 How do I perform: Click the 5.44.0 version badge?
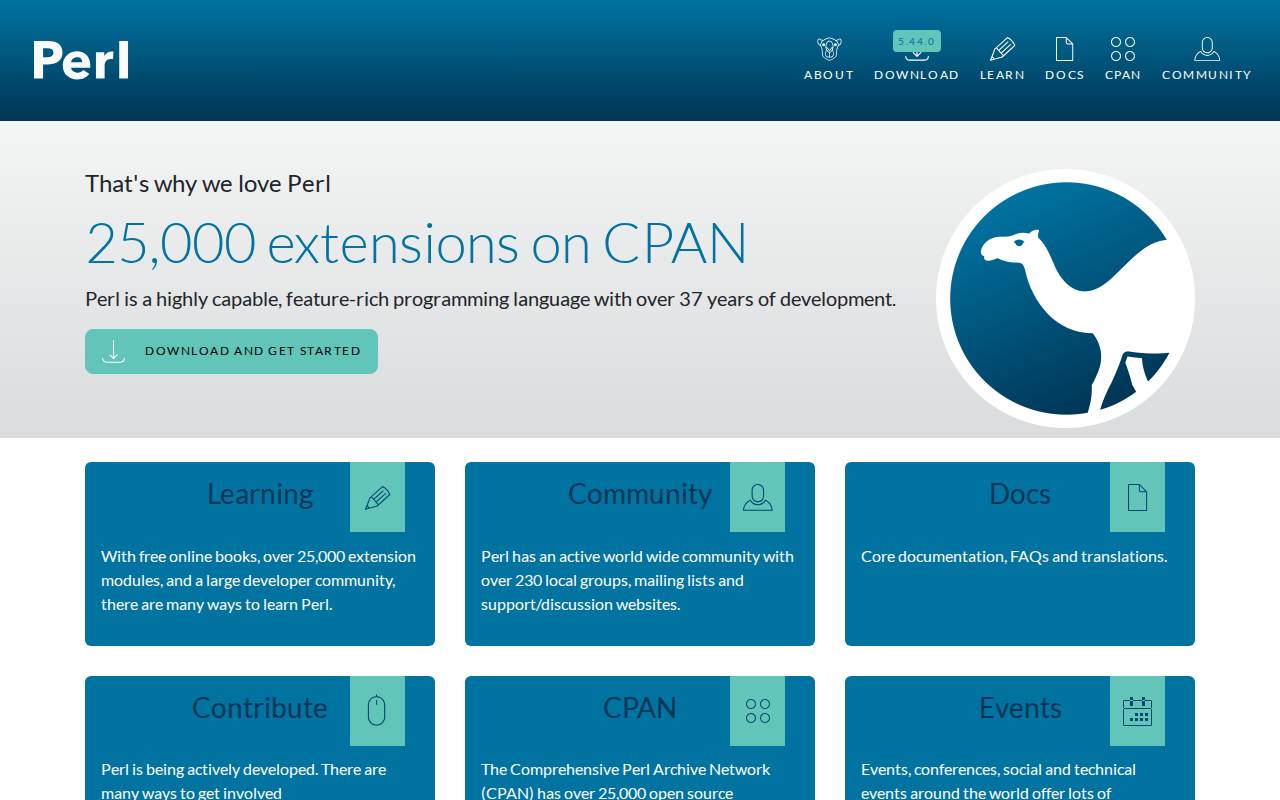point(917,41)
